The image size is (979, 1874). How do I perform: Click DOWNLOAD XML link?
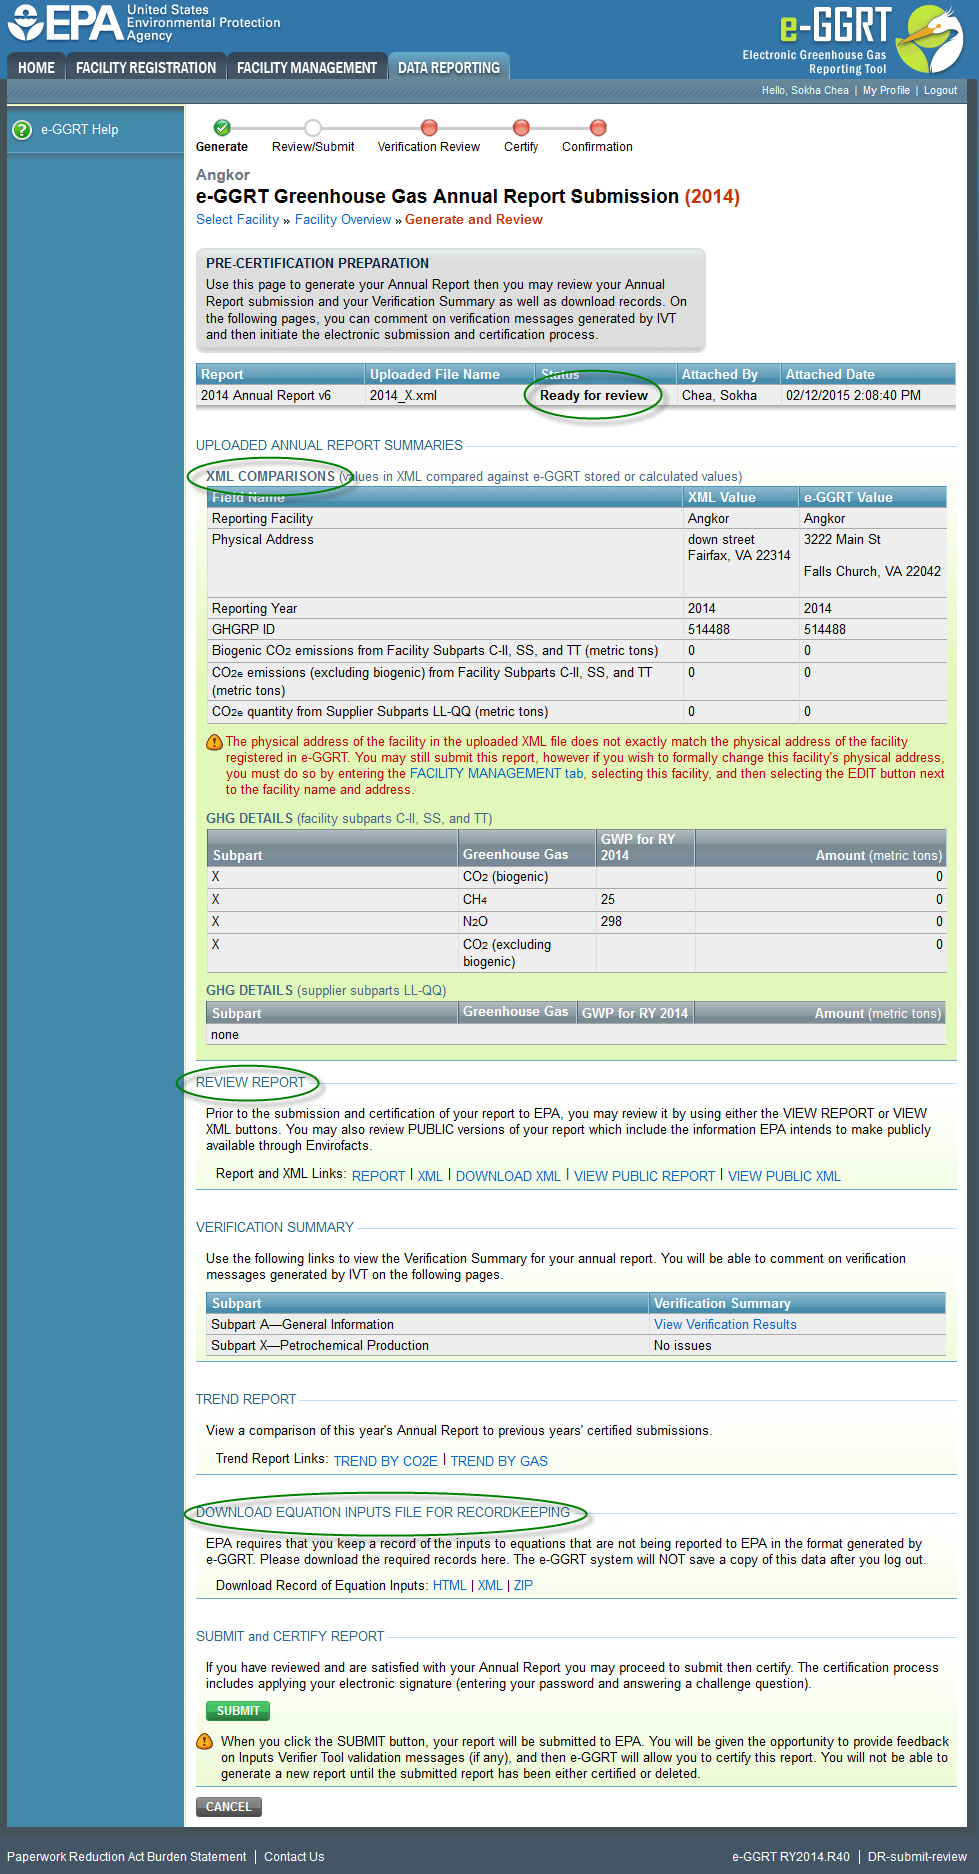point(508,1176)
